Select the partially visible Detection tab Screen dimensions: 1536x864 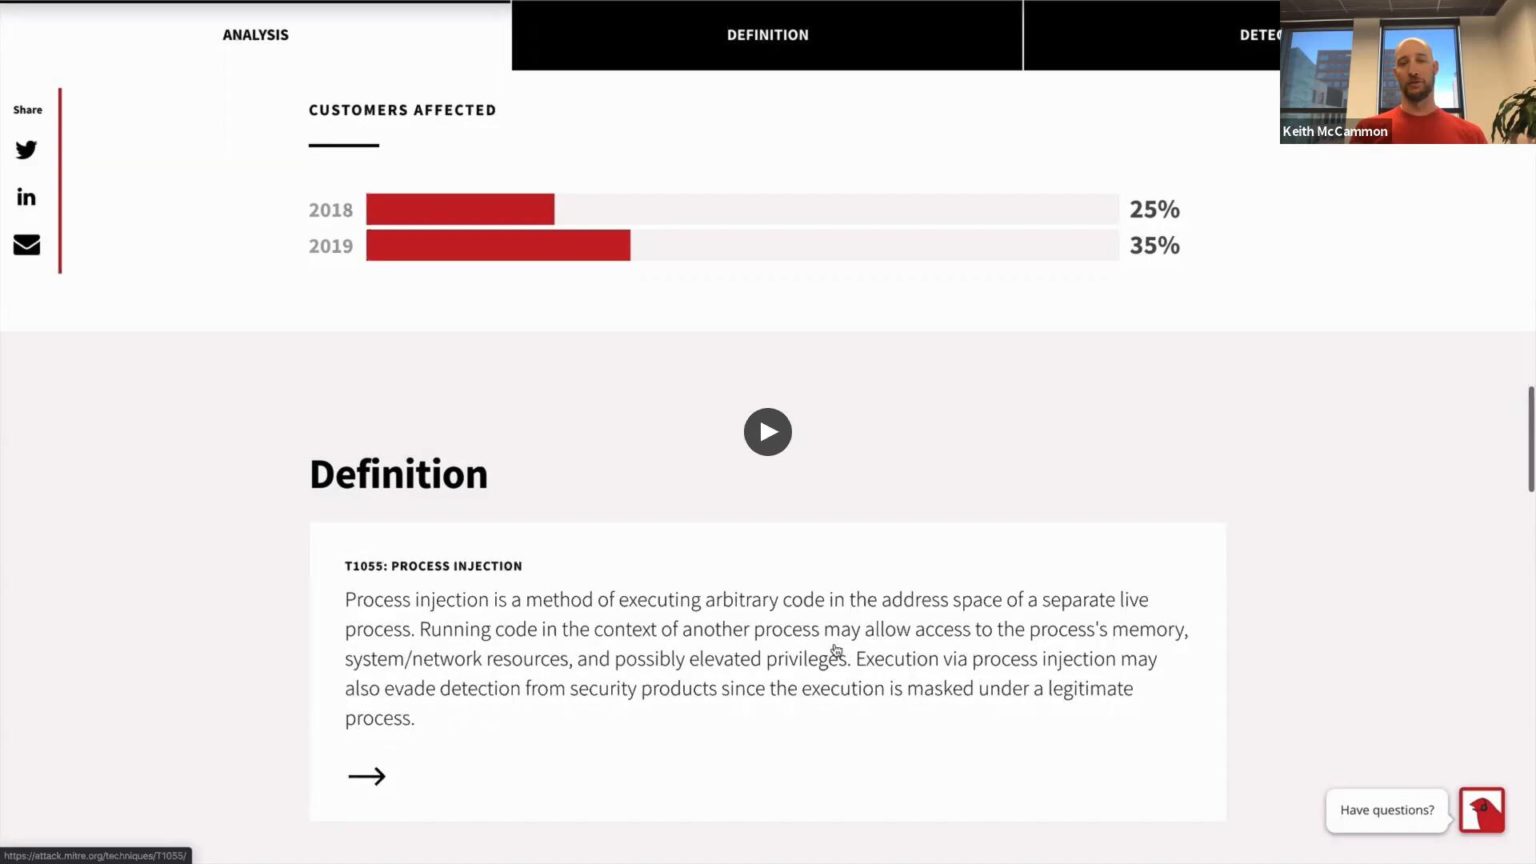click(1258, 35)
